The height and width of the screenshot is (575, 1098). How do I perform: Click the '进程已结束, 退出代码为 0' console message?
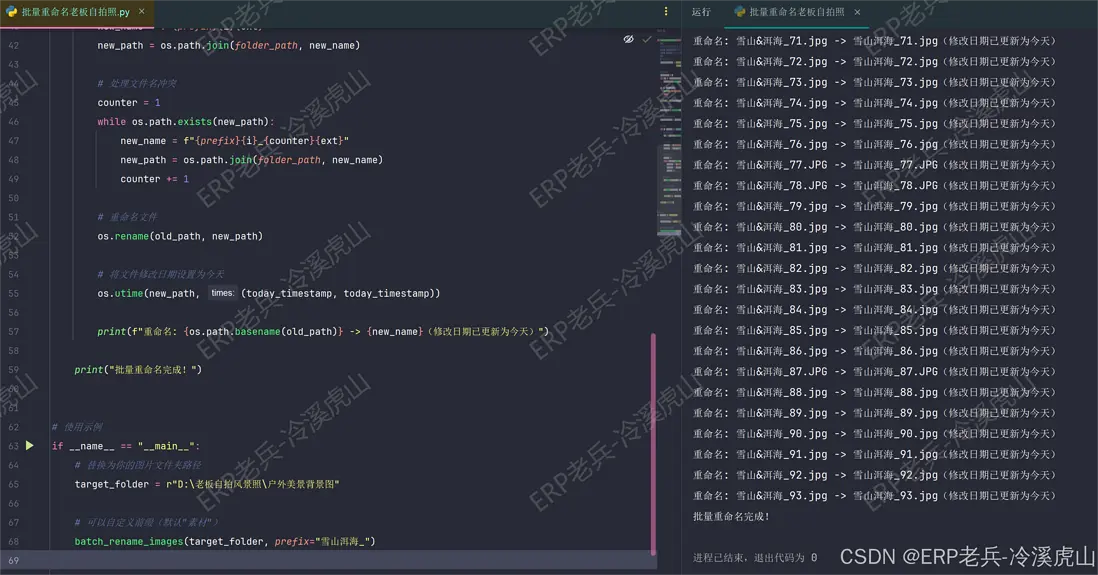point(755,557)
